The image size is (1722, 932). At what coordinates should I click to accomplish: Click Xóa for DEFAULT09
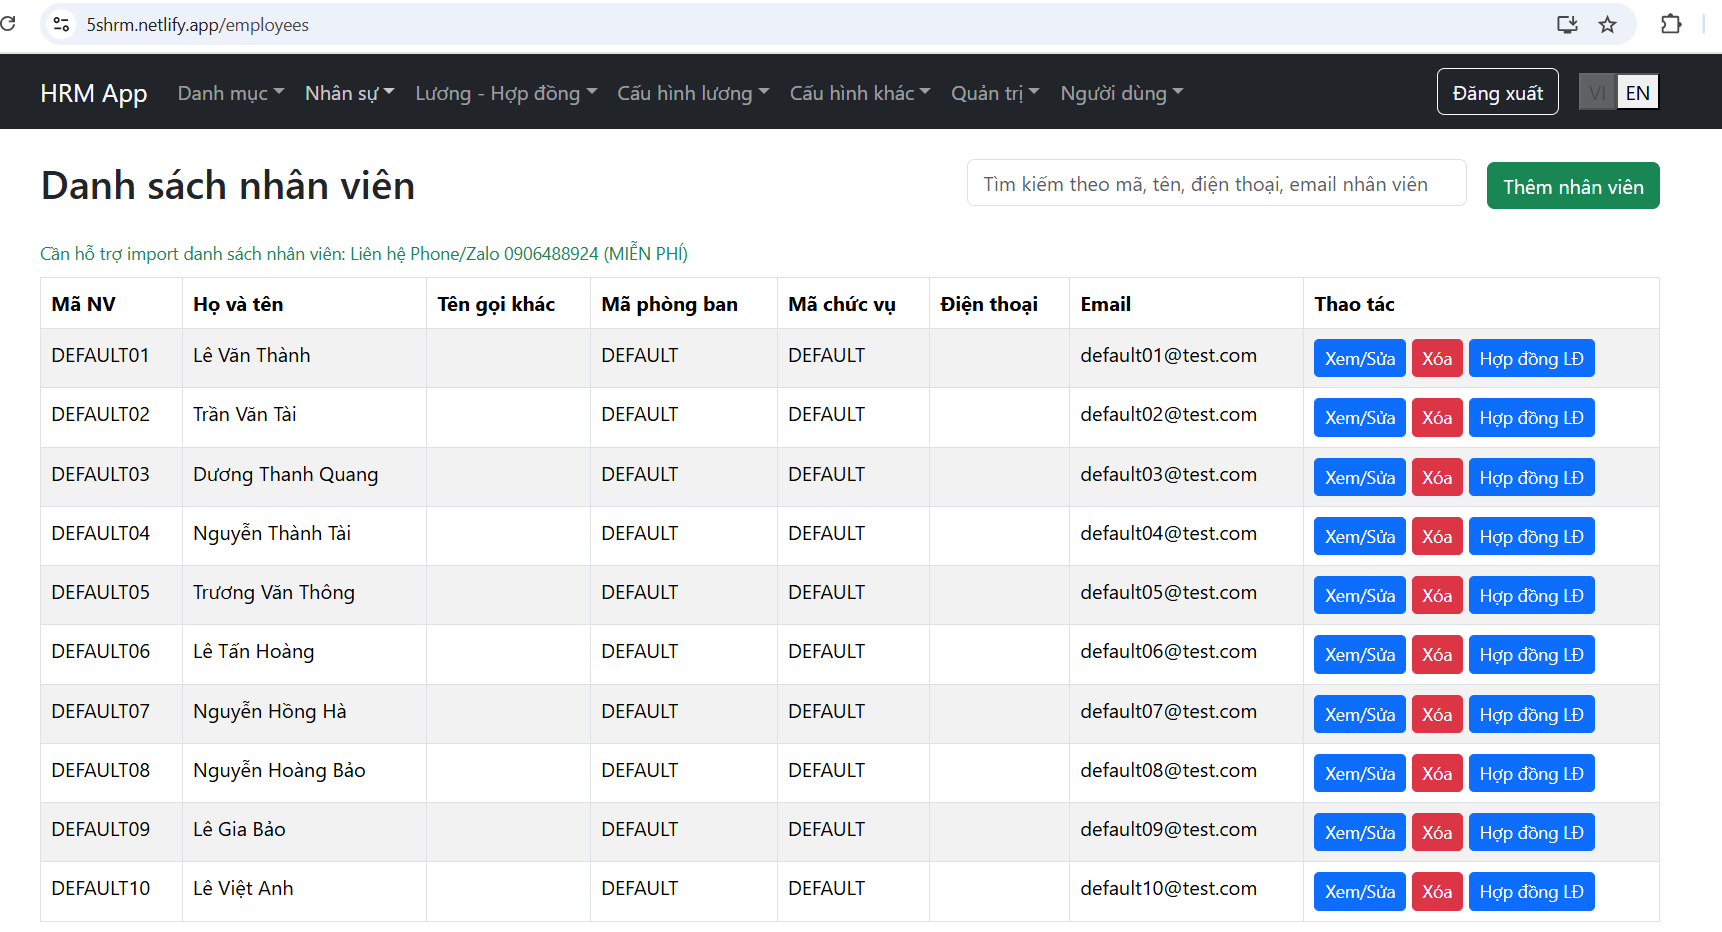click(1437, 832)
